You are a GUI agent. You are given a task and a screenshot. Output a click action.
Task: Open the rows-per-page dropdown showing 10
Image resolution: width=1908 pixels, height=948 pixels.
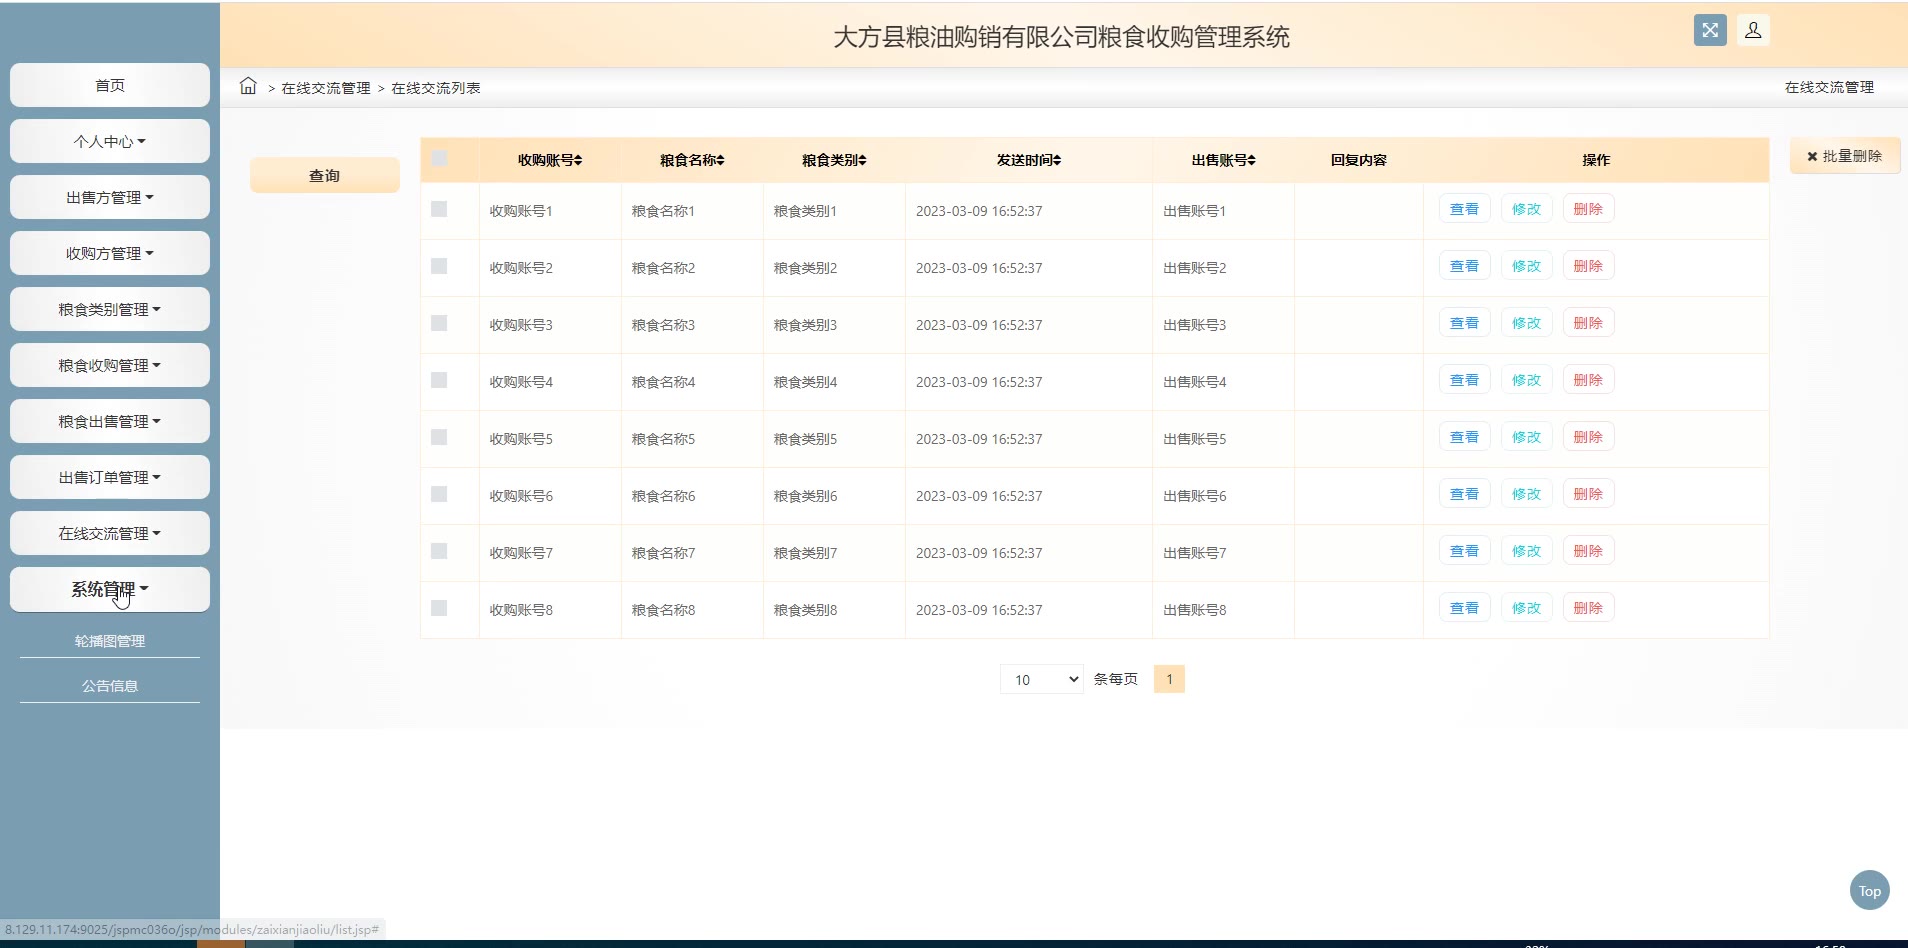1041,679
